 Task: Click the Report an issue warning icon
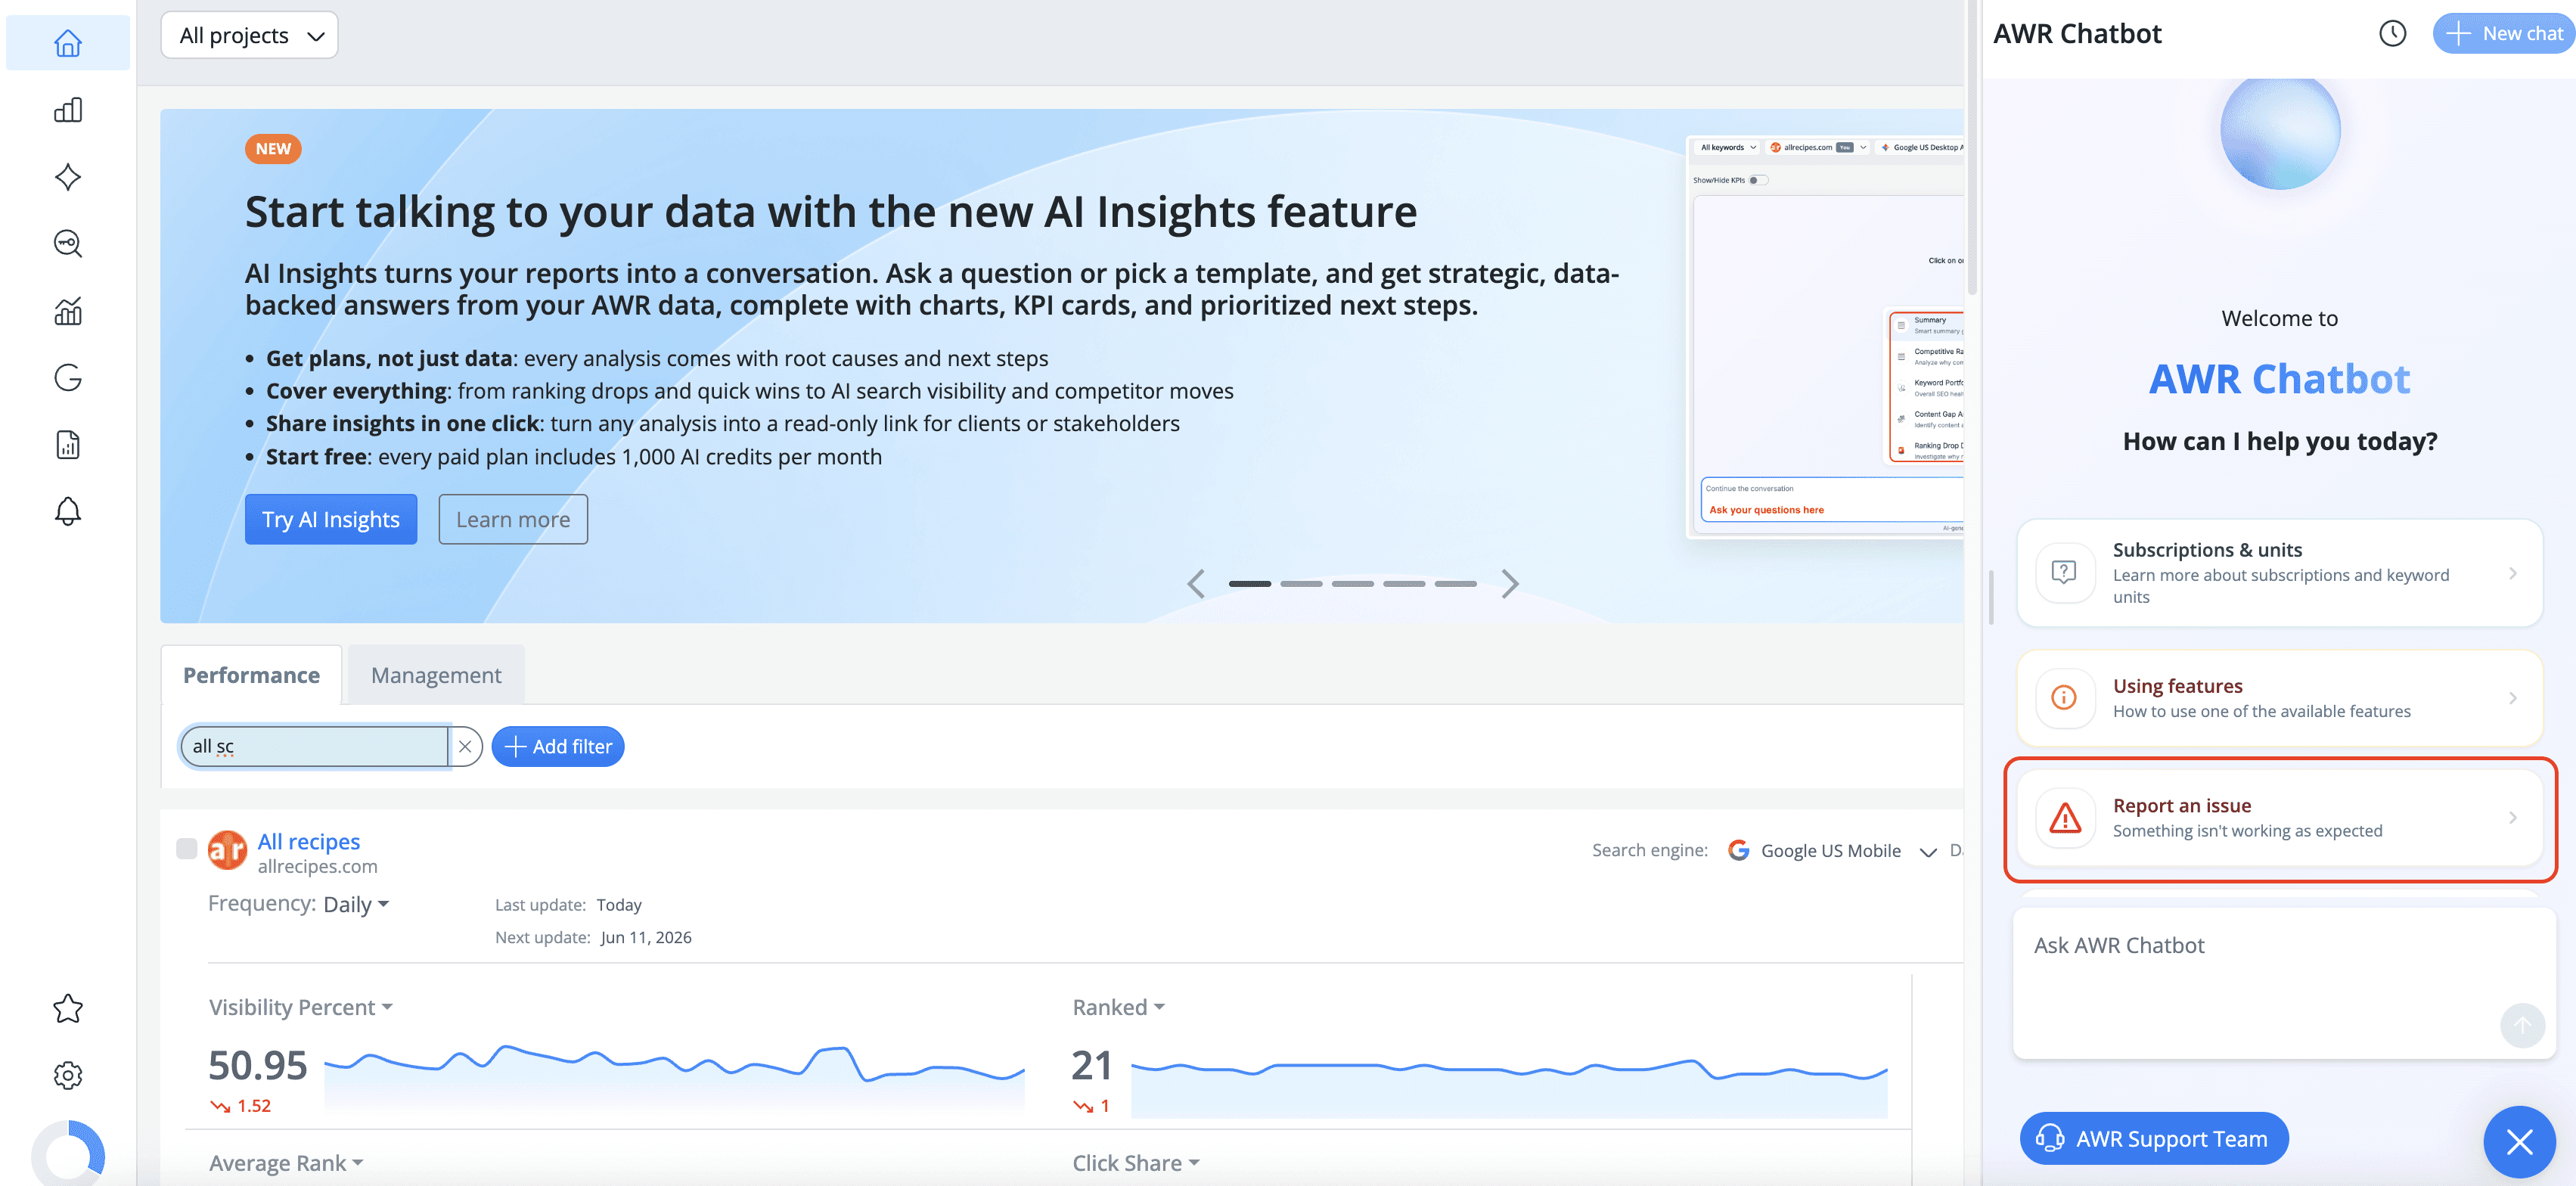point(2064,818)
